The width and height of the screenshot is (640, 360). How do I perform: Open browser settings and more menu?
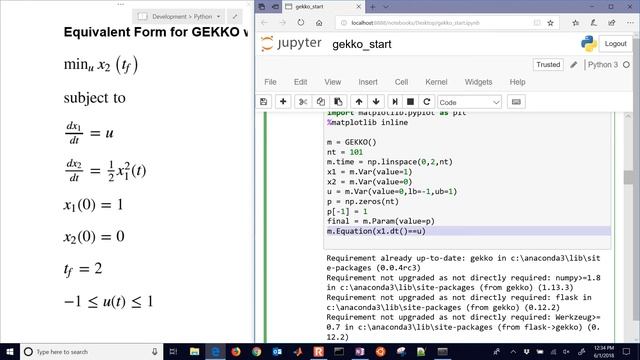pyautogui.click(x=630, y=23)
